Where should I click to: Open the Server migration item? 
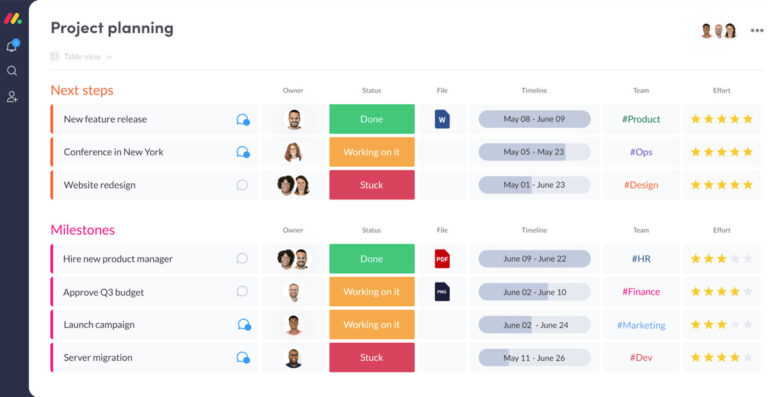point(98,357)
